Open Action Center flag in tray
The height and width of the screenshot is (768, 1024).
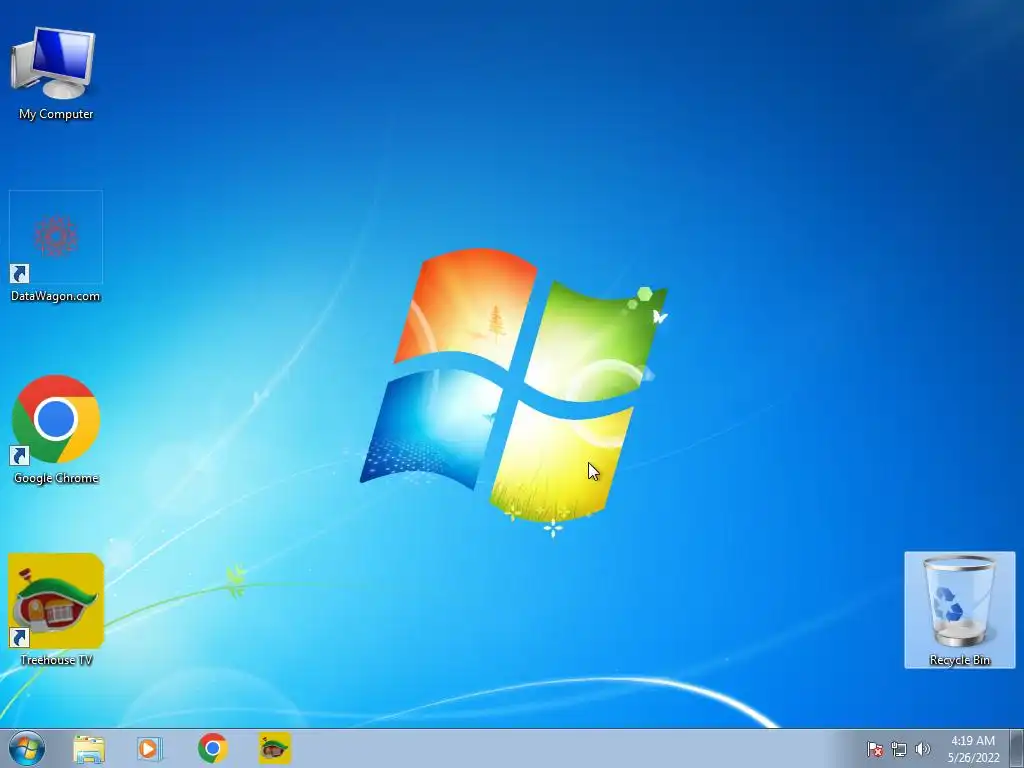pyautogui.click(x=874, y=749)
